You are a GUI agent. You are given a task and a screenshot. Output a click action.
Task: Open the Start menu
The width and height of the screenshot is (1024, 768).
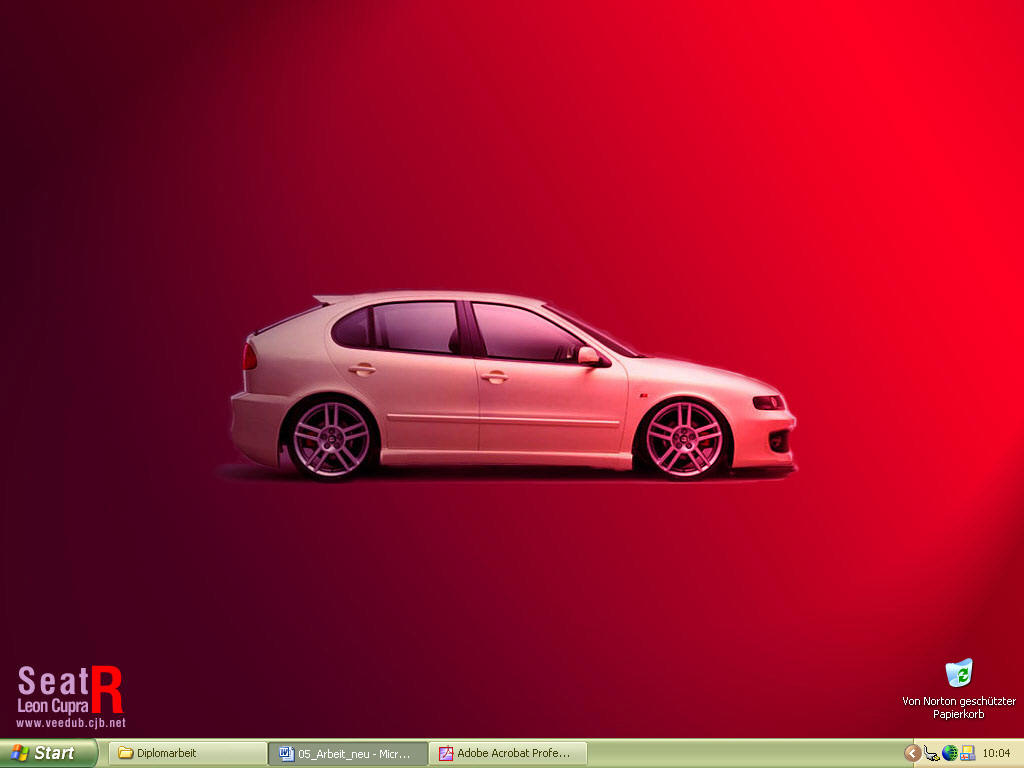pyautogui.click(x=48, y=753)
